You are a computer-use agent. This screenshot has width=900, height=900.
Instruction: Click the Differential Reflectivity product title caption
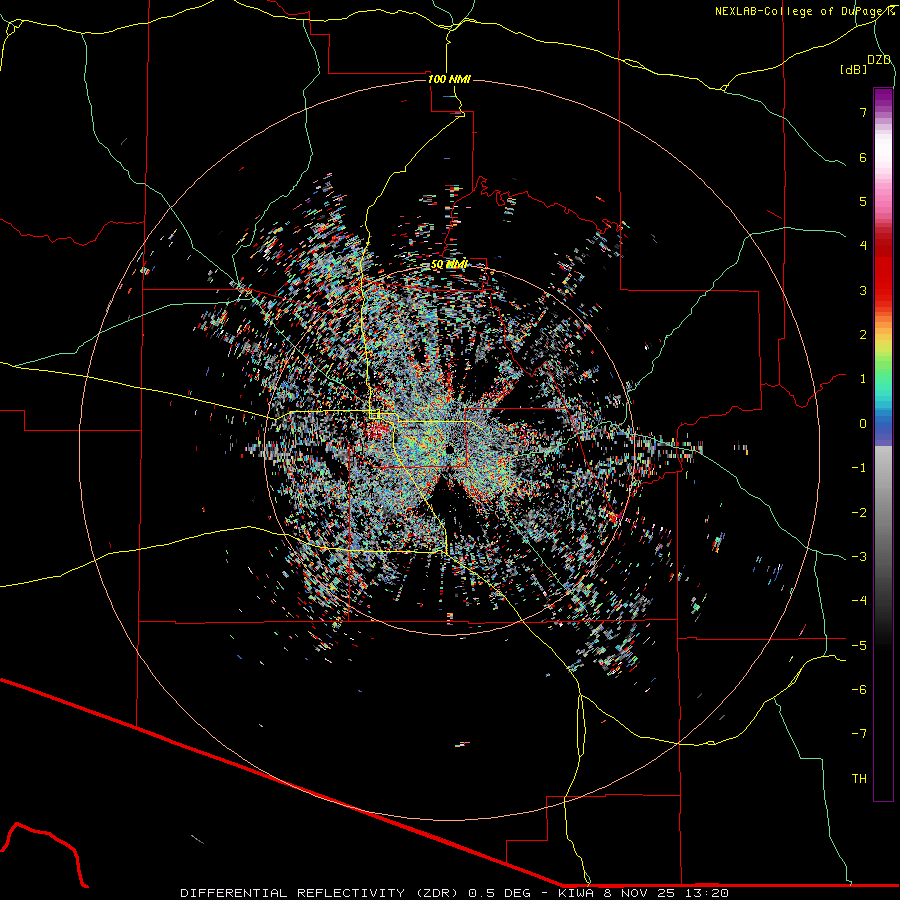point(455,893)
